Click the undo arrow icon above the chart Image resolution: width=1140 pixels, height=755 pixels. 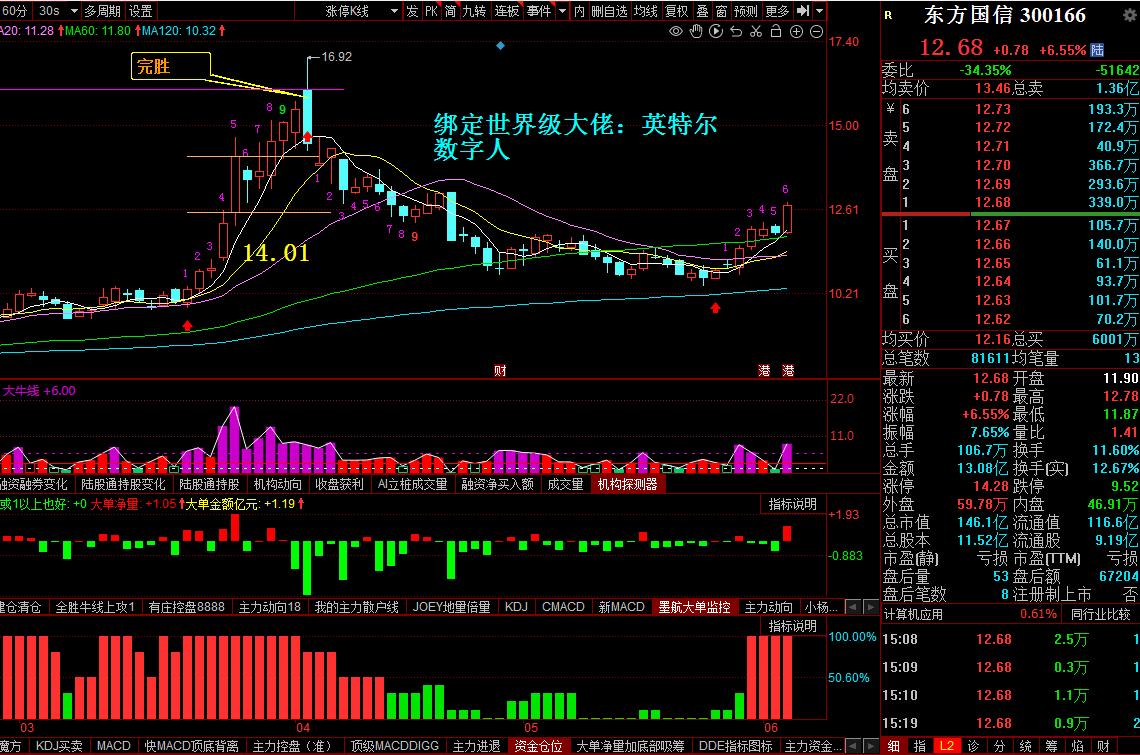pyautogui.click(x=736, y=31)
